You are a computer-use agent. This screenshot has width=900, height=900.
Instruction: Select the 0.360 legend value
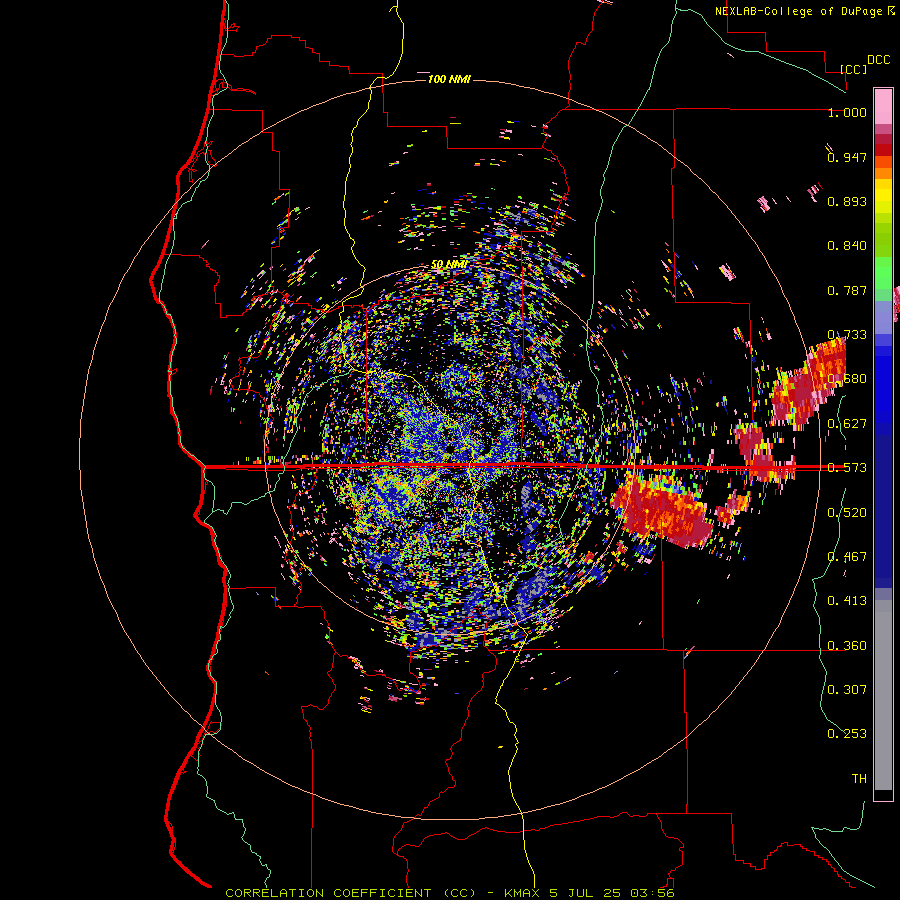coord(847,646)
